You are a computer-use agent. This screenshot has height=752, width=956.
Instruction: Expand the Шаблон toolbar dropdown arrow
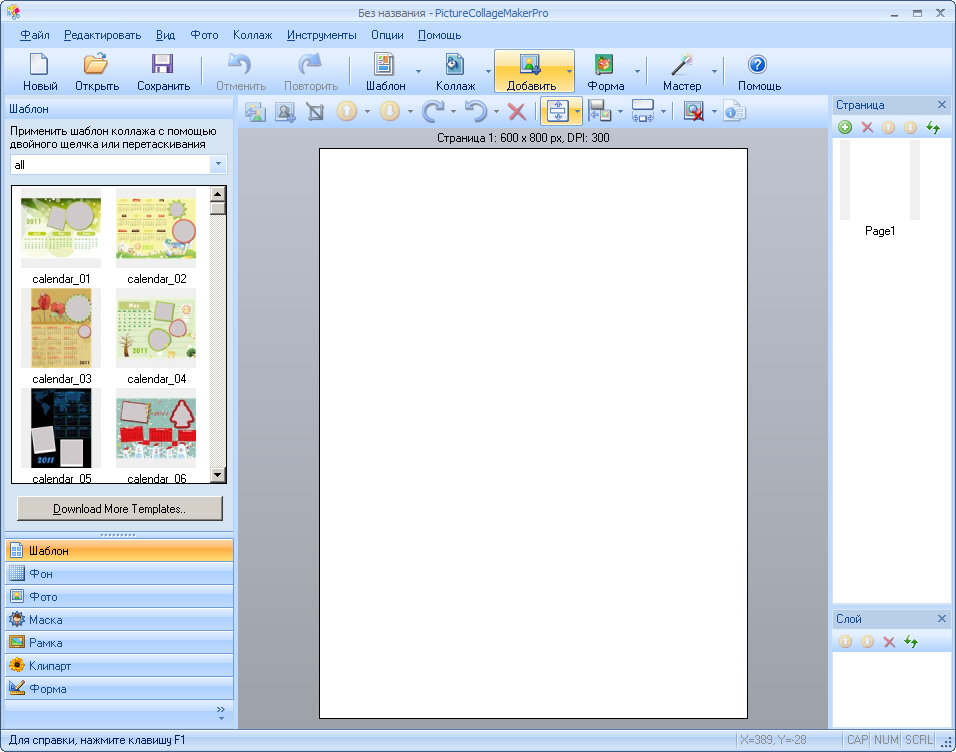point(418,71)
